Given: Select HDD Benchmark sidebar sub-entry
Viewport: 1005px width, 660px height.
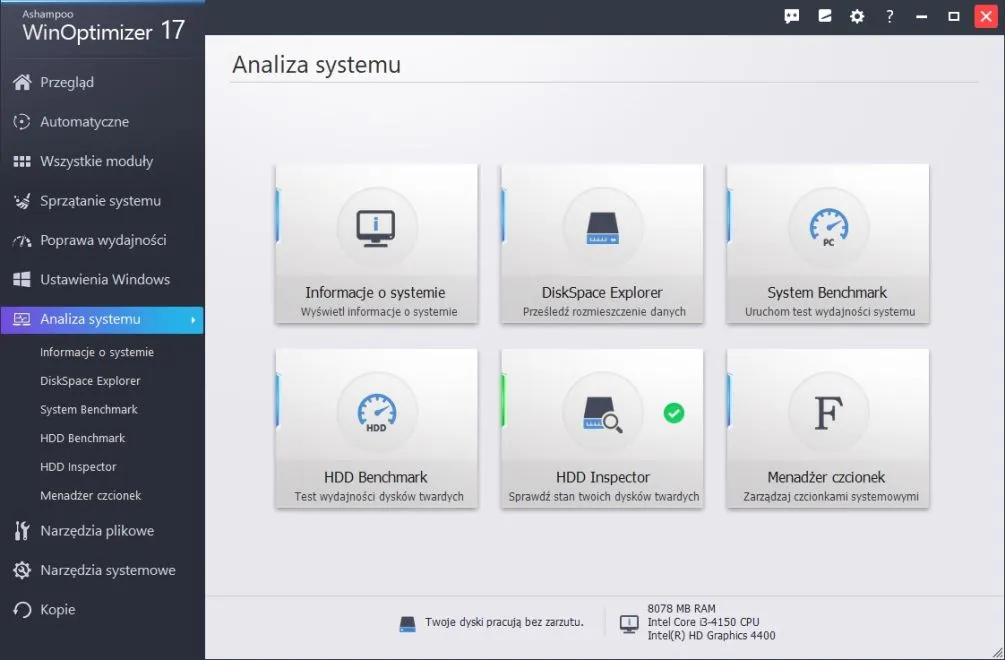Looking at the screenshot, I should (x=84, y=438).
